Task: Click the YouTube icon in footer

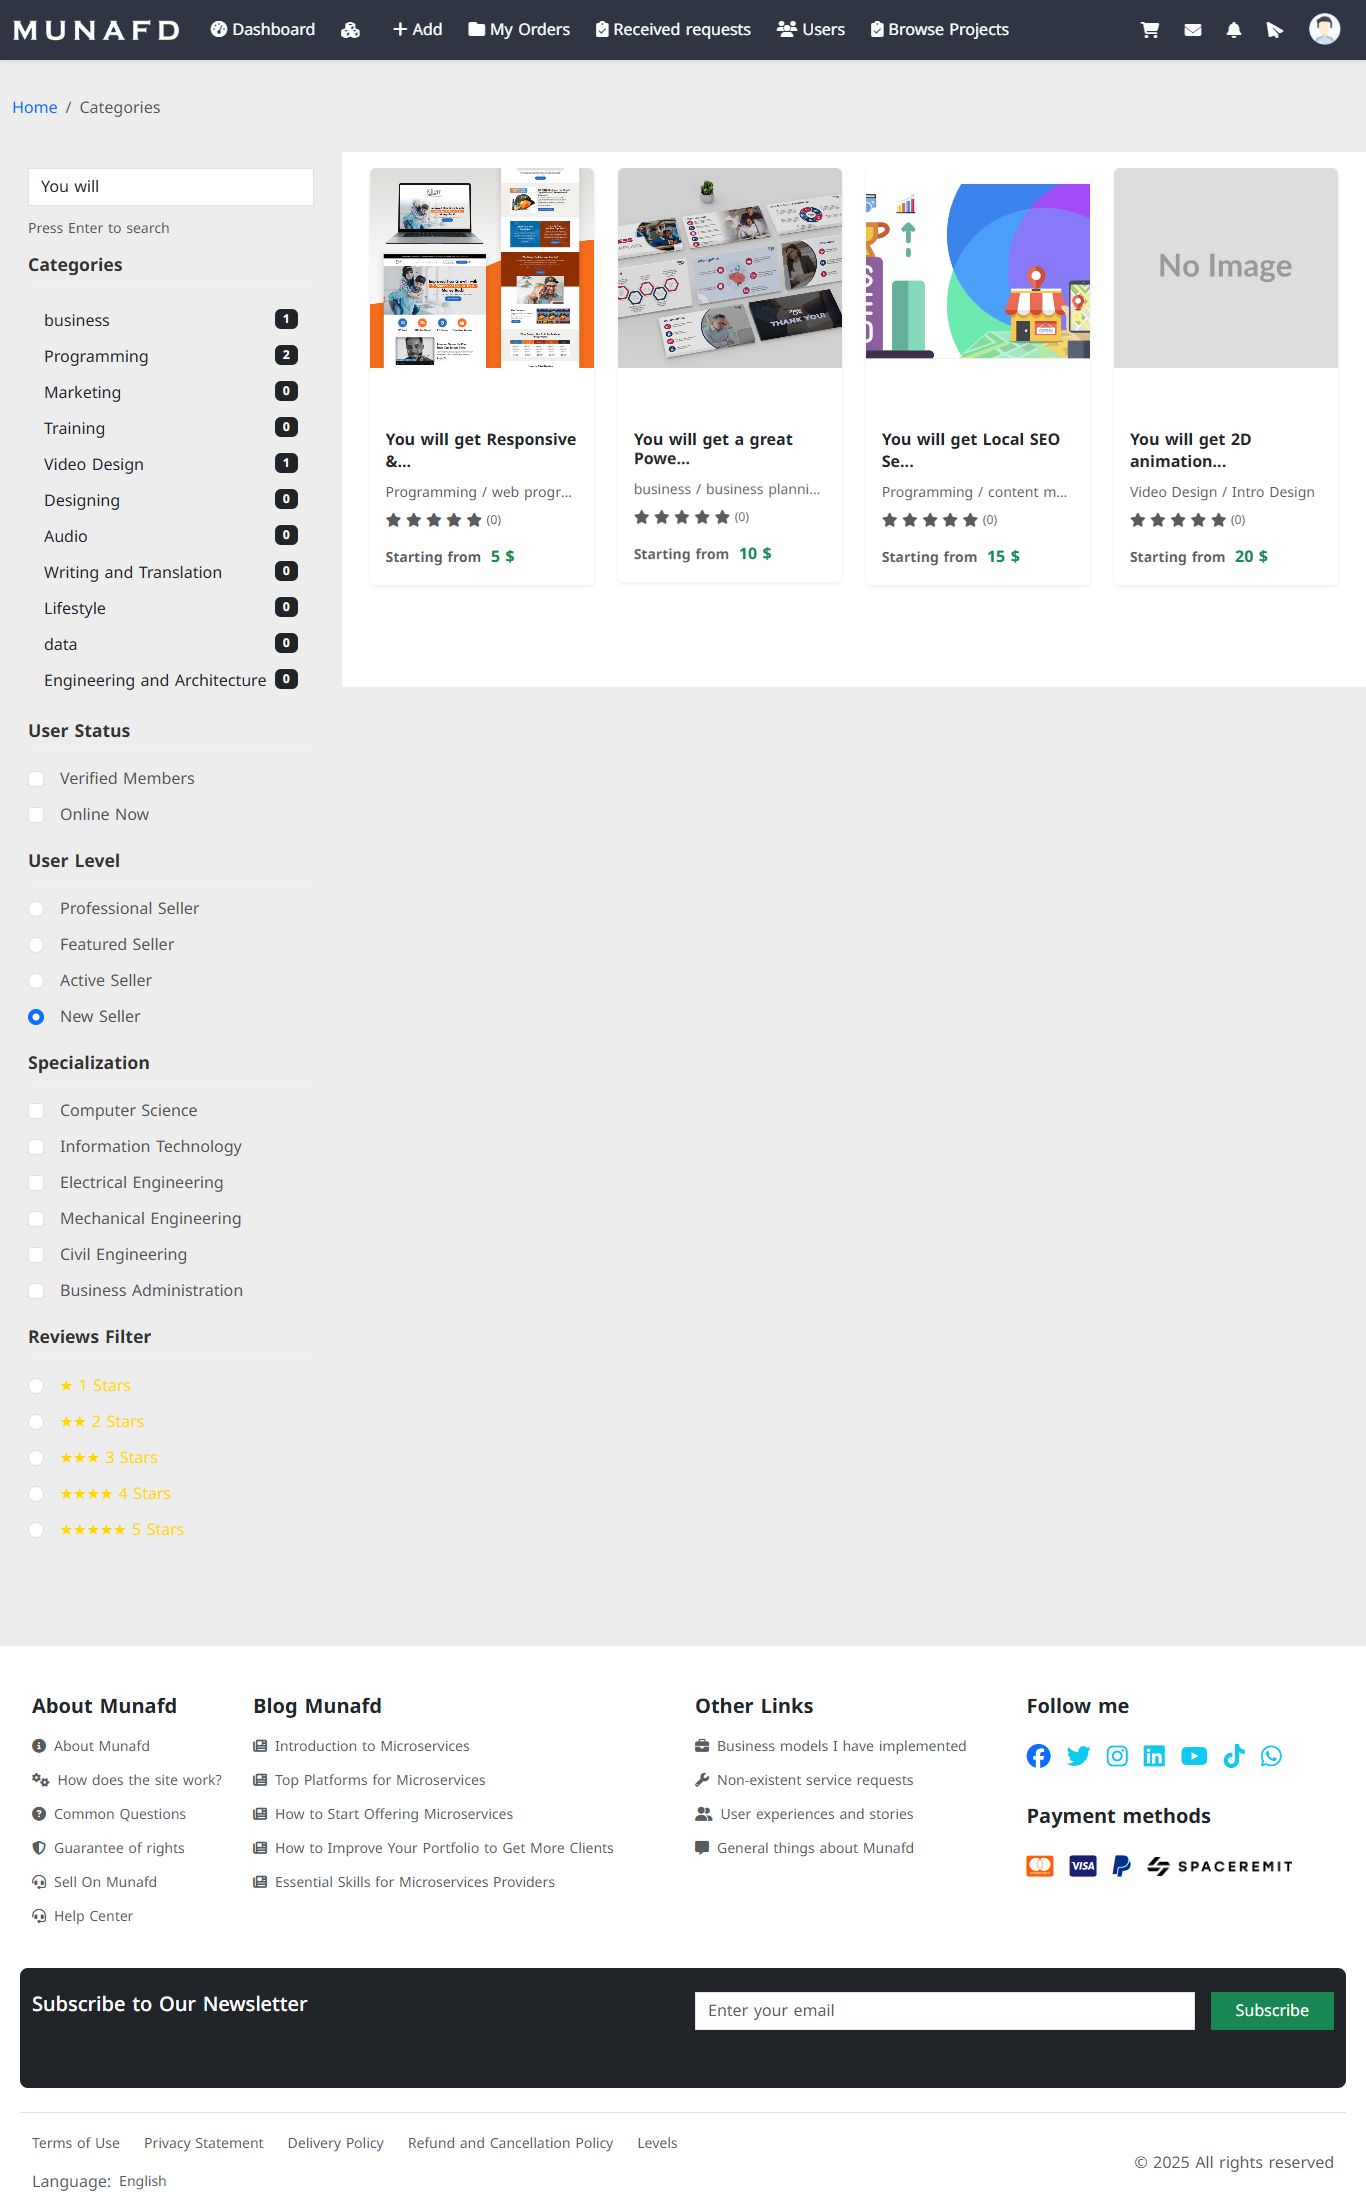Action: (1193, 1756)
